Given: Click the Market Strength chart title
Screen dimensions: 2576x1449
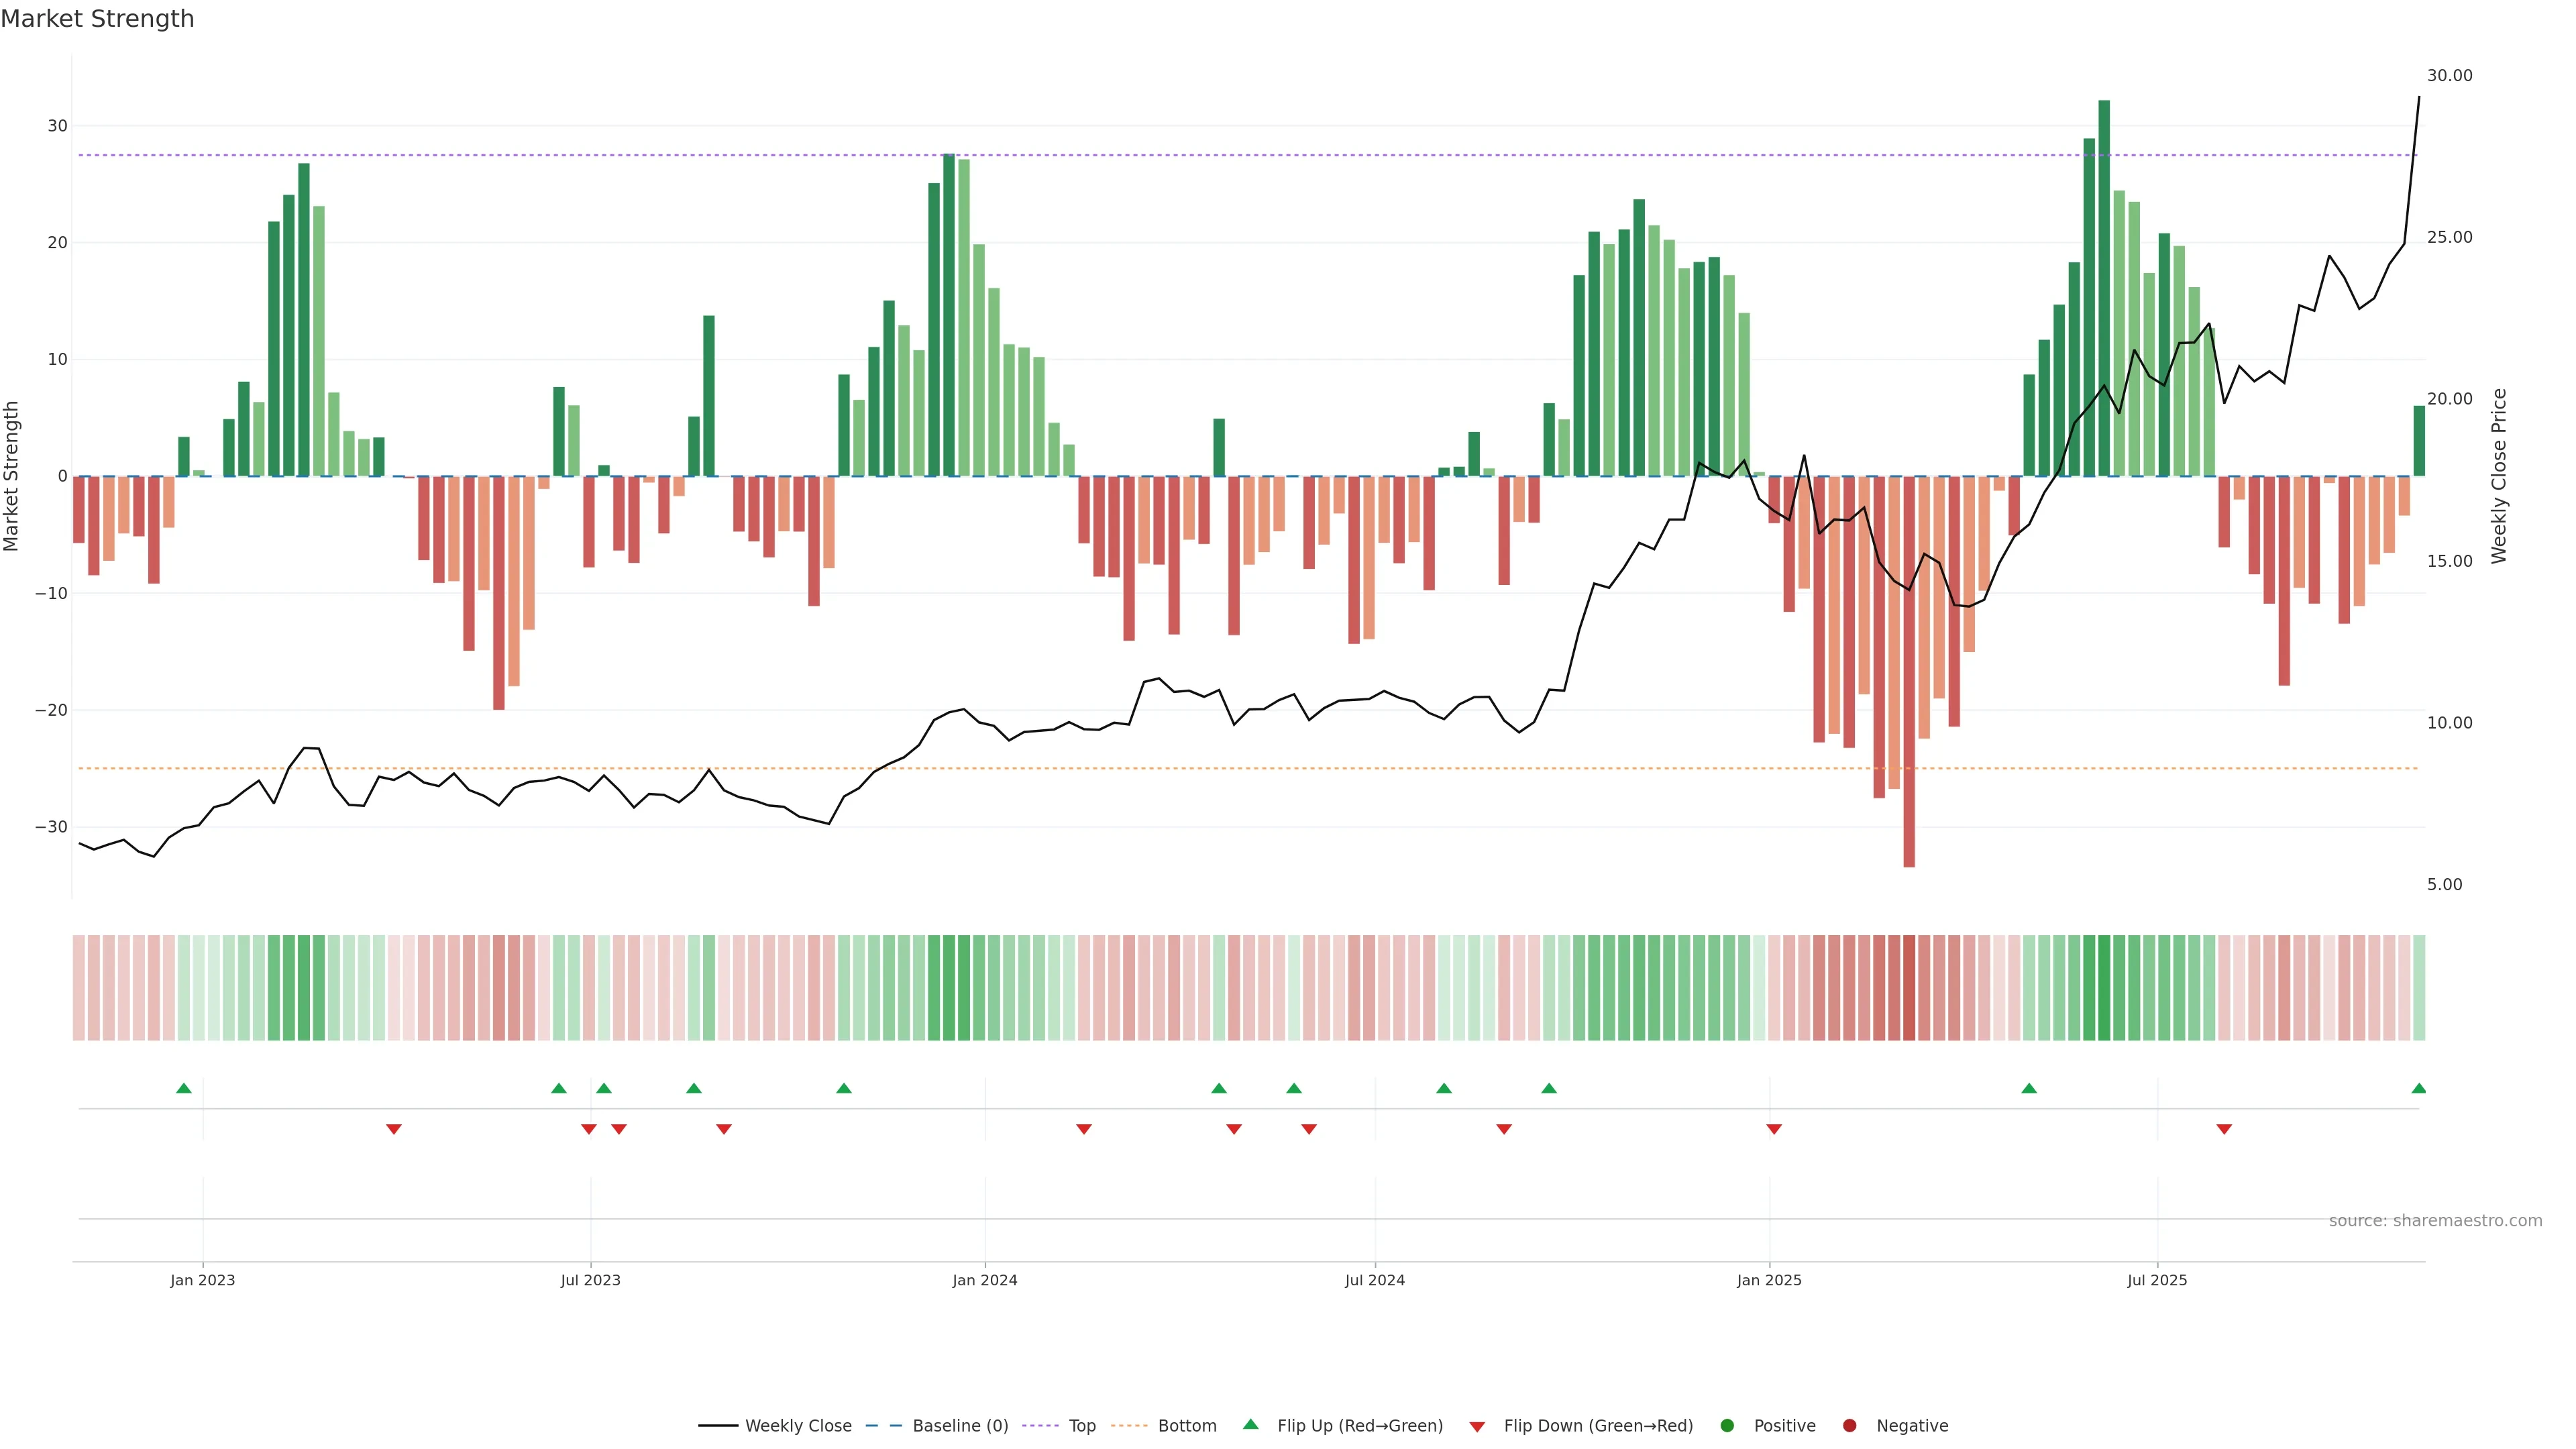Looking at the screenshot, I should [97, 19].
